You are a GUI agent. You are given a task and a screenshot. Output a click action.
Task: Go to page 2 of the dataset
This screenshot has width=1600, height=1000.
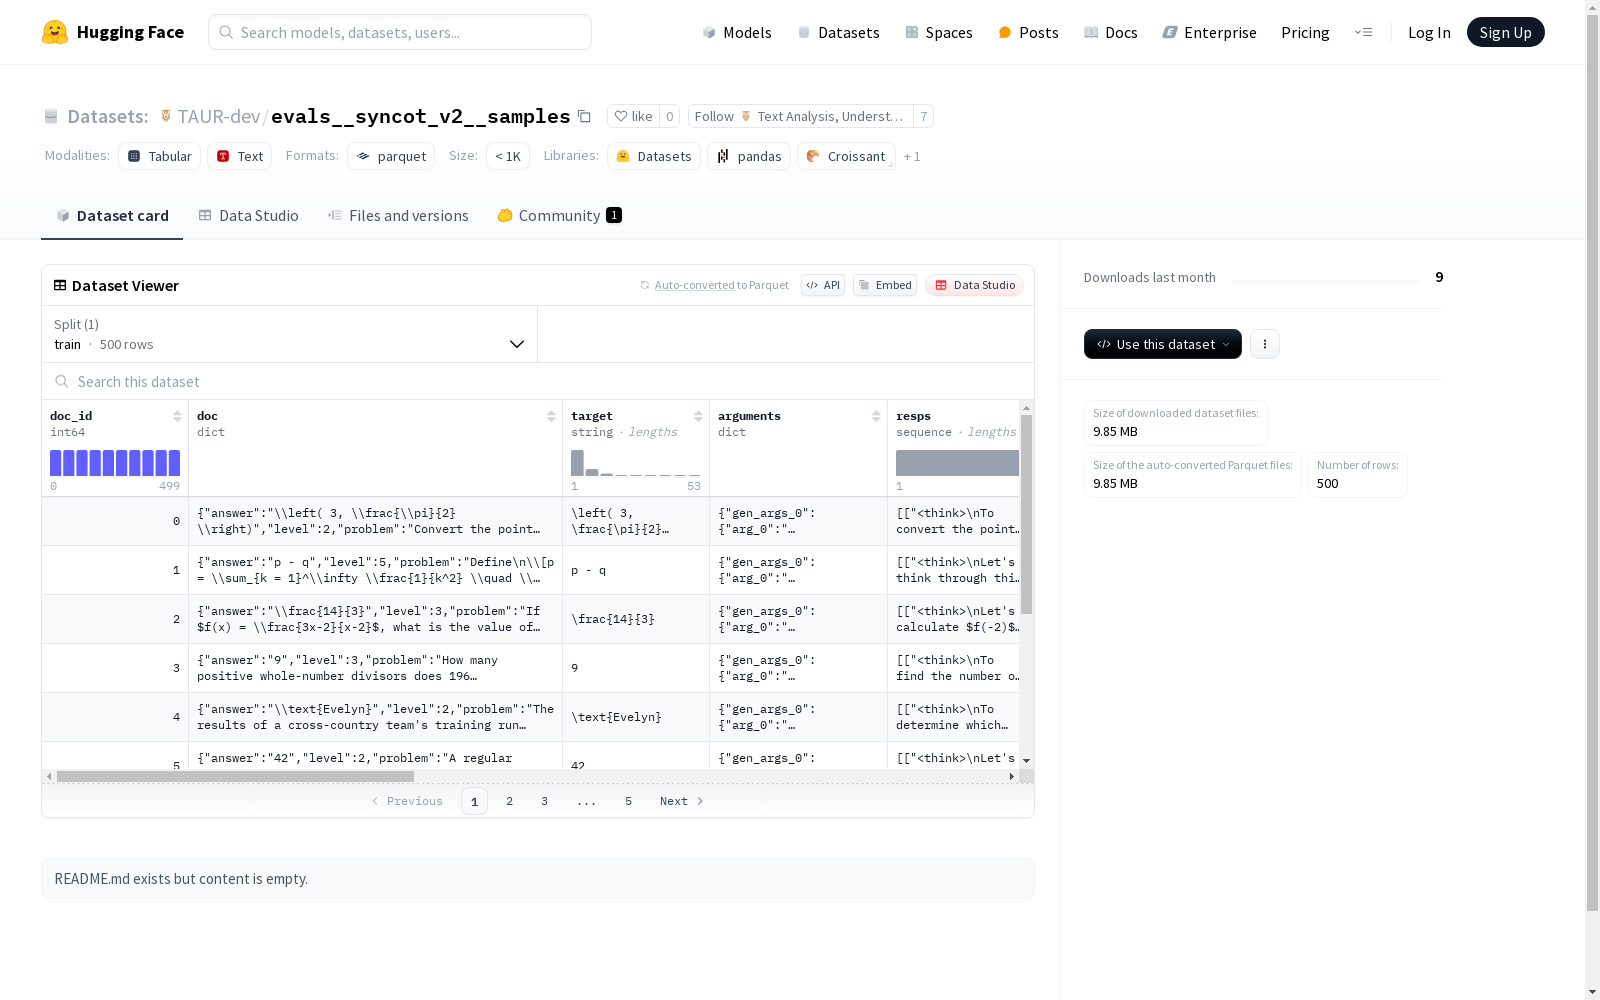[509, 801]
